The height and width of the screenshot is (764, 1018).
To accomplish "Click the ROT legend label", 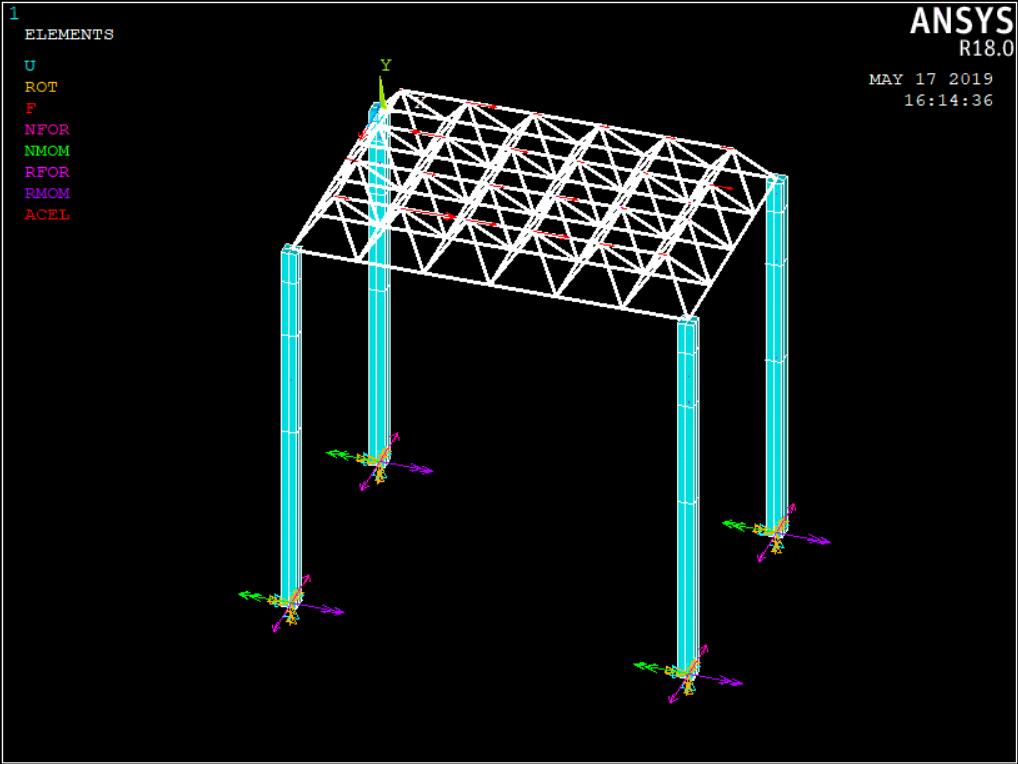I will point(41,87).
